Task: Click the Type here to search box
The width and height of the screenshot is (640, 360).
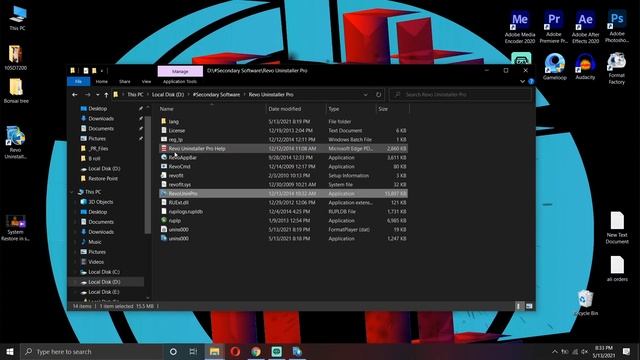Action: pyautogui.click(x=92, y=351)
